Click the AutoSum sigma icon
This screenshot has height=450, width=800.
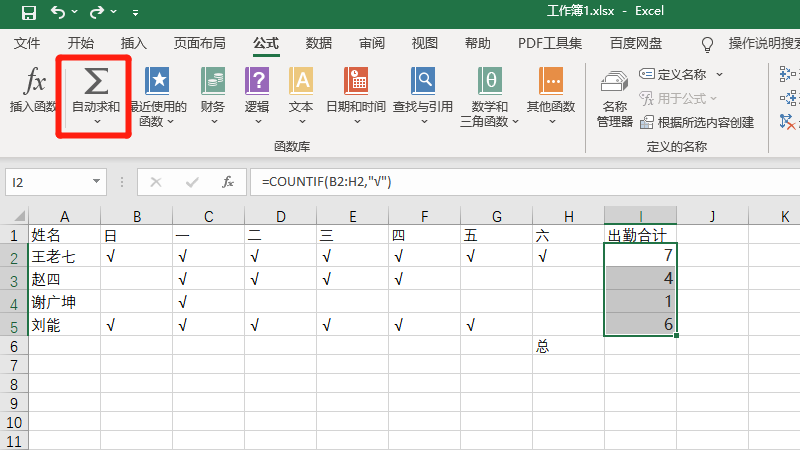coord(96,80)
